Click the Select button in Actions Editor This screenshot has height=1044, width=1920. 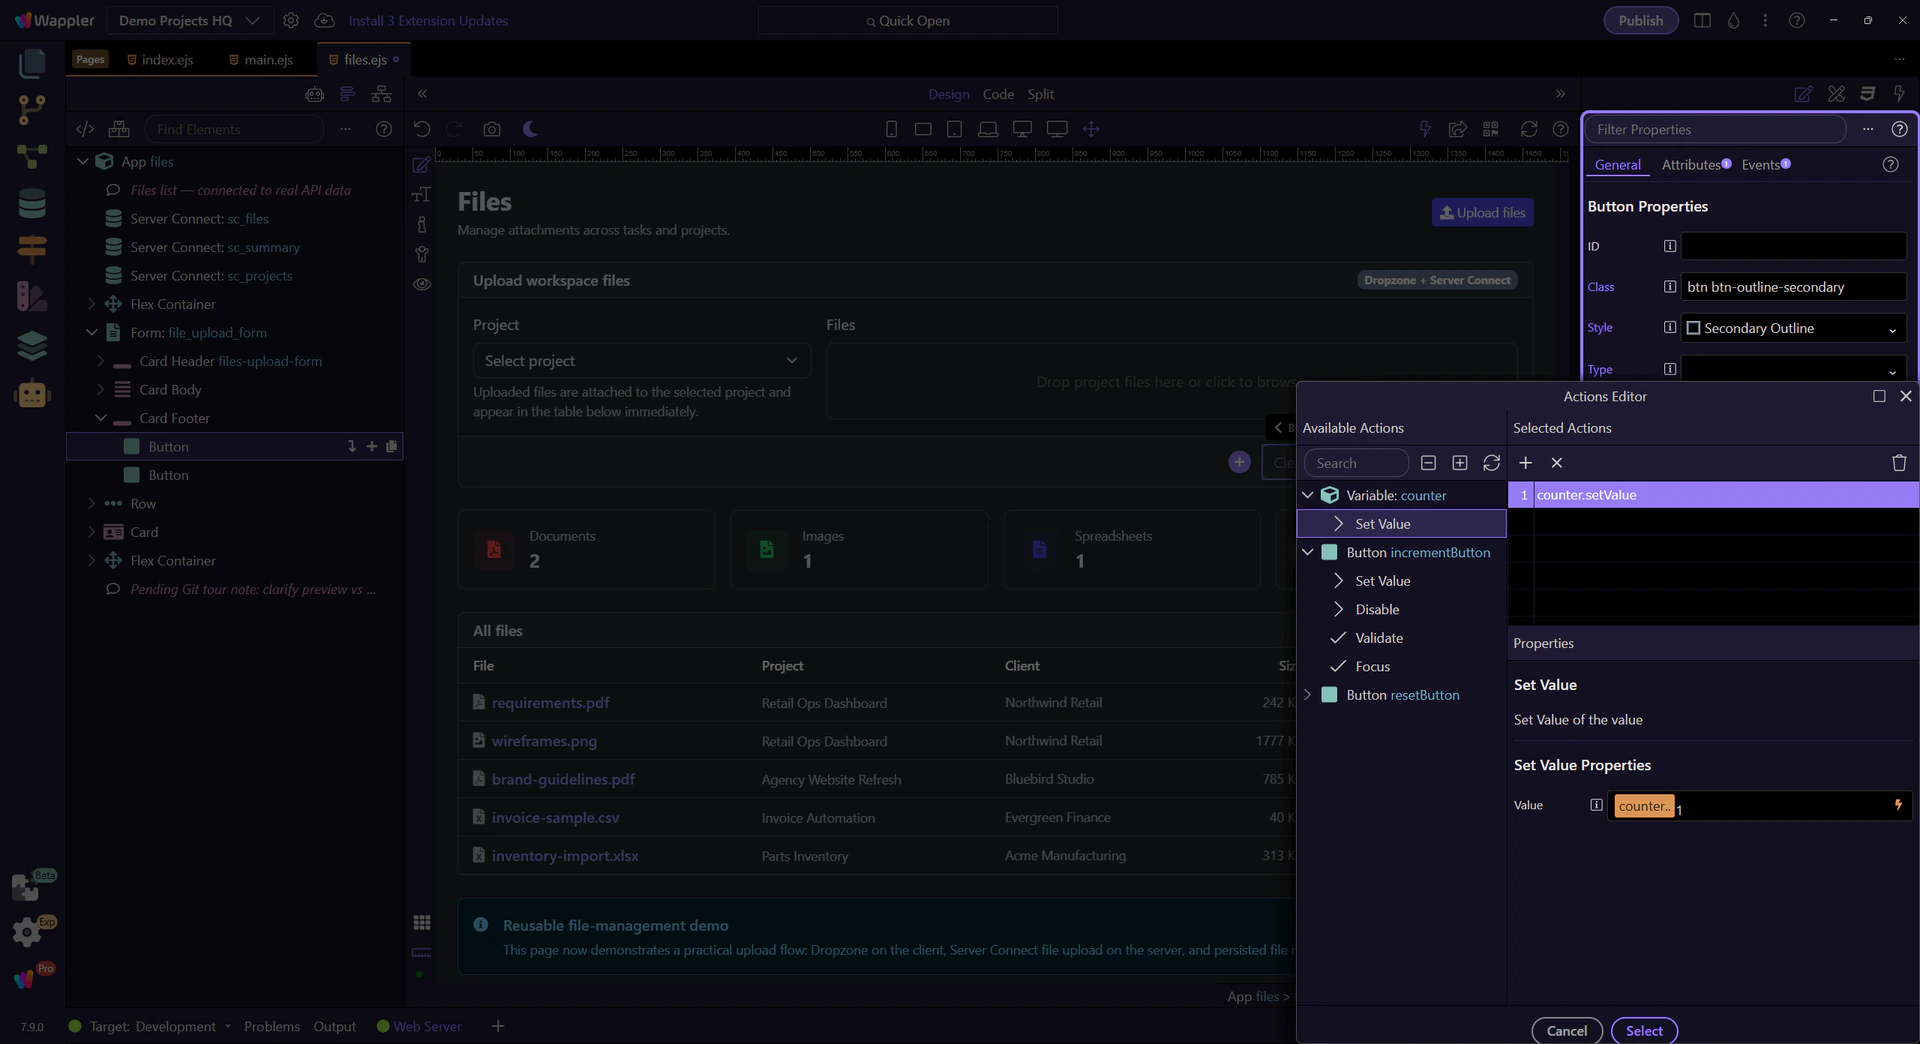(1643, 1030)
